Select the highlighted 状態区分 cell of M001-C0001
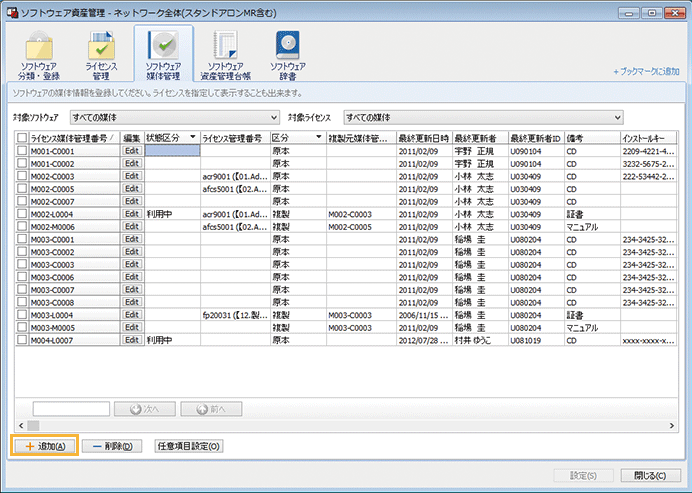692x493 pixels. pyautogui.click(x=173, y=151)
